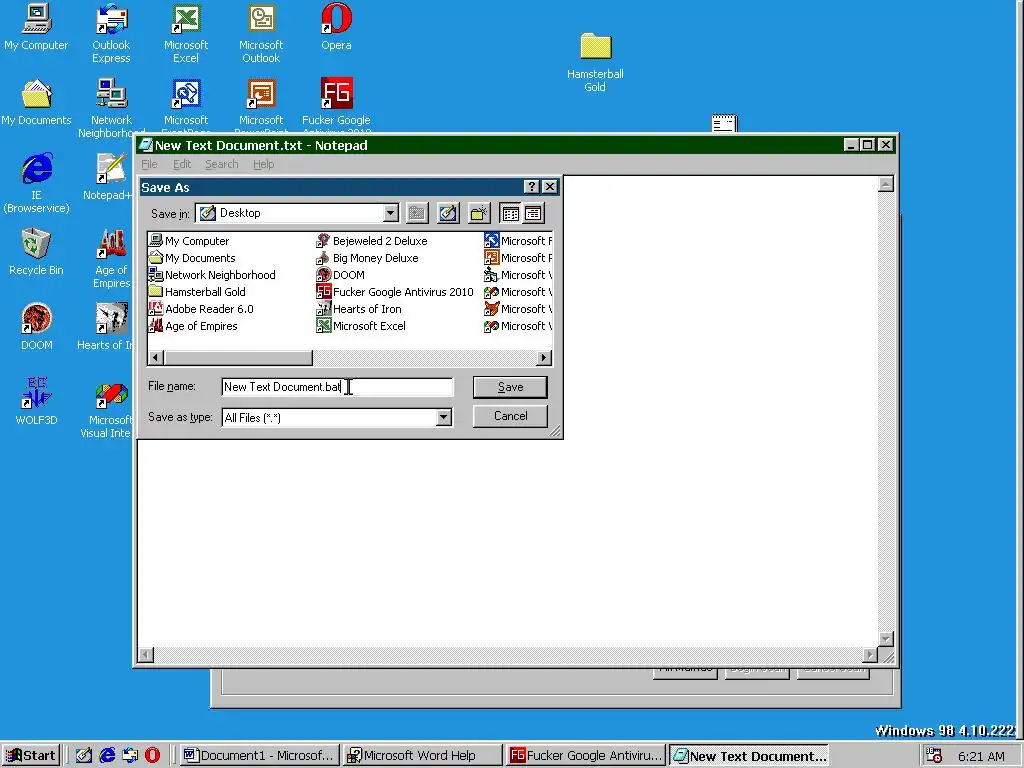Open Notepad+ desktop shortcut

(110, 177)
